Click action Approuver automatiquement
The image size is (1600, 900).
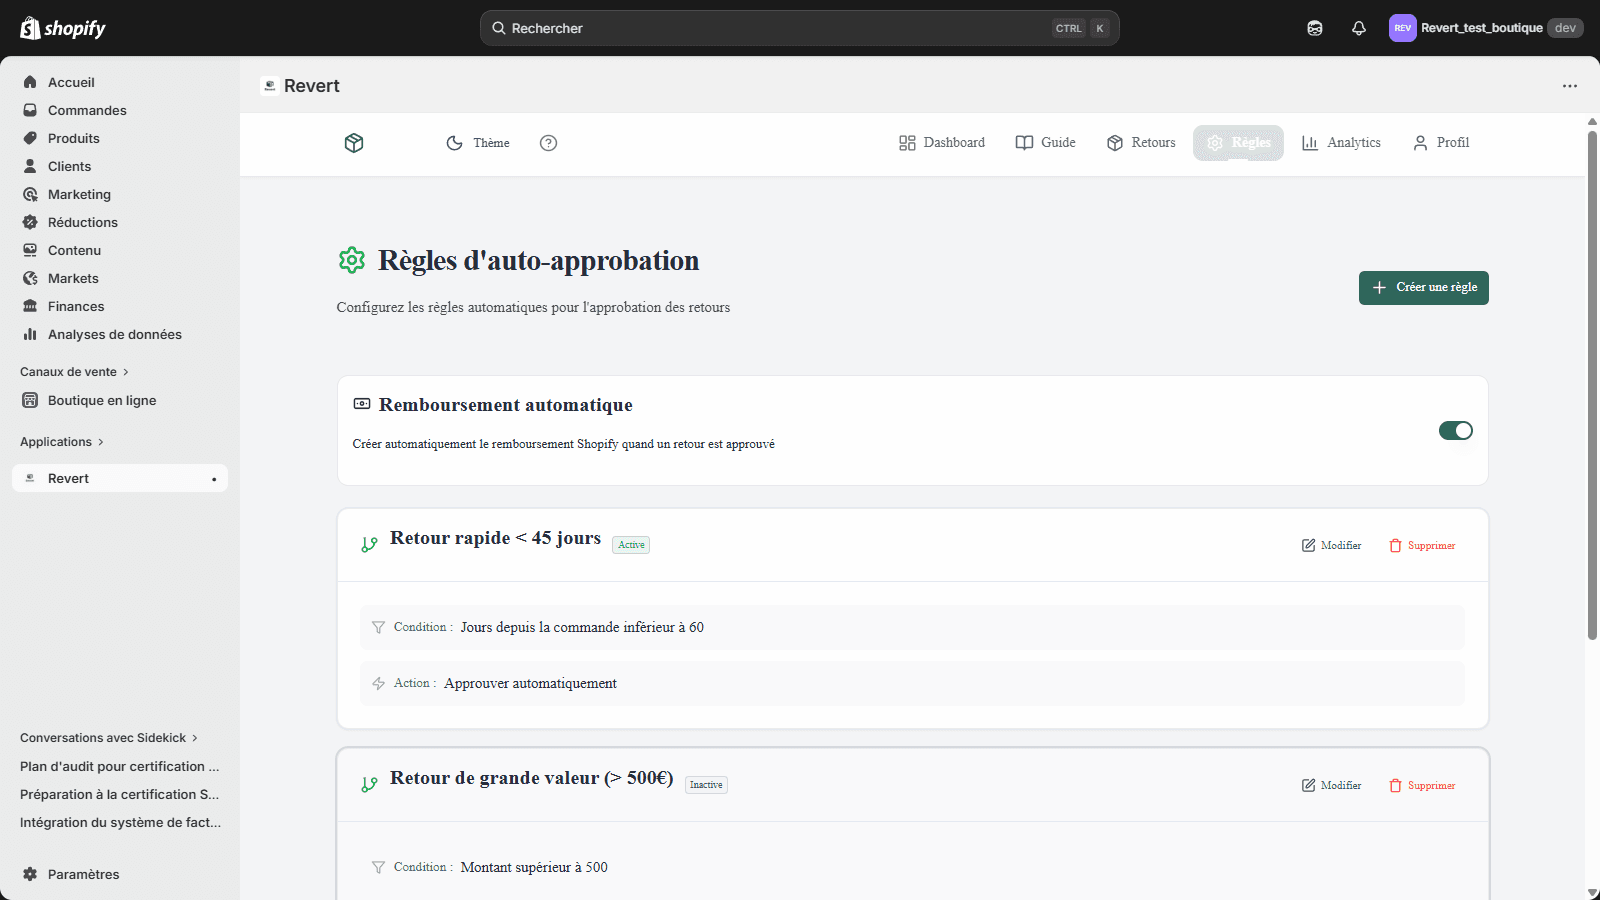pos(912,684)
